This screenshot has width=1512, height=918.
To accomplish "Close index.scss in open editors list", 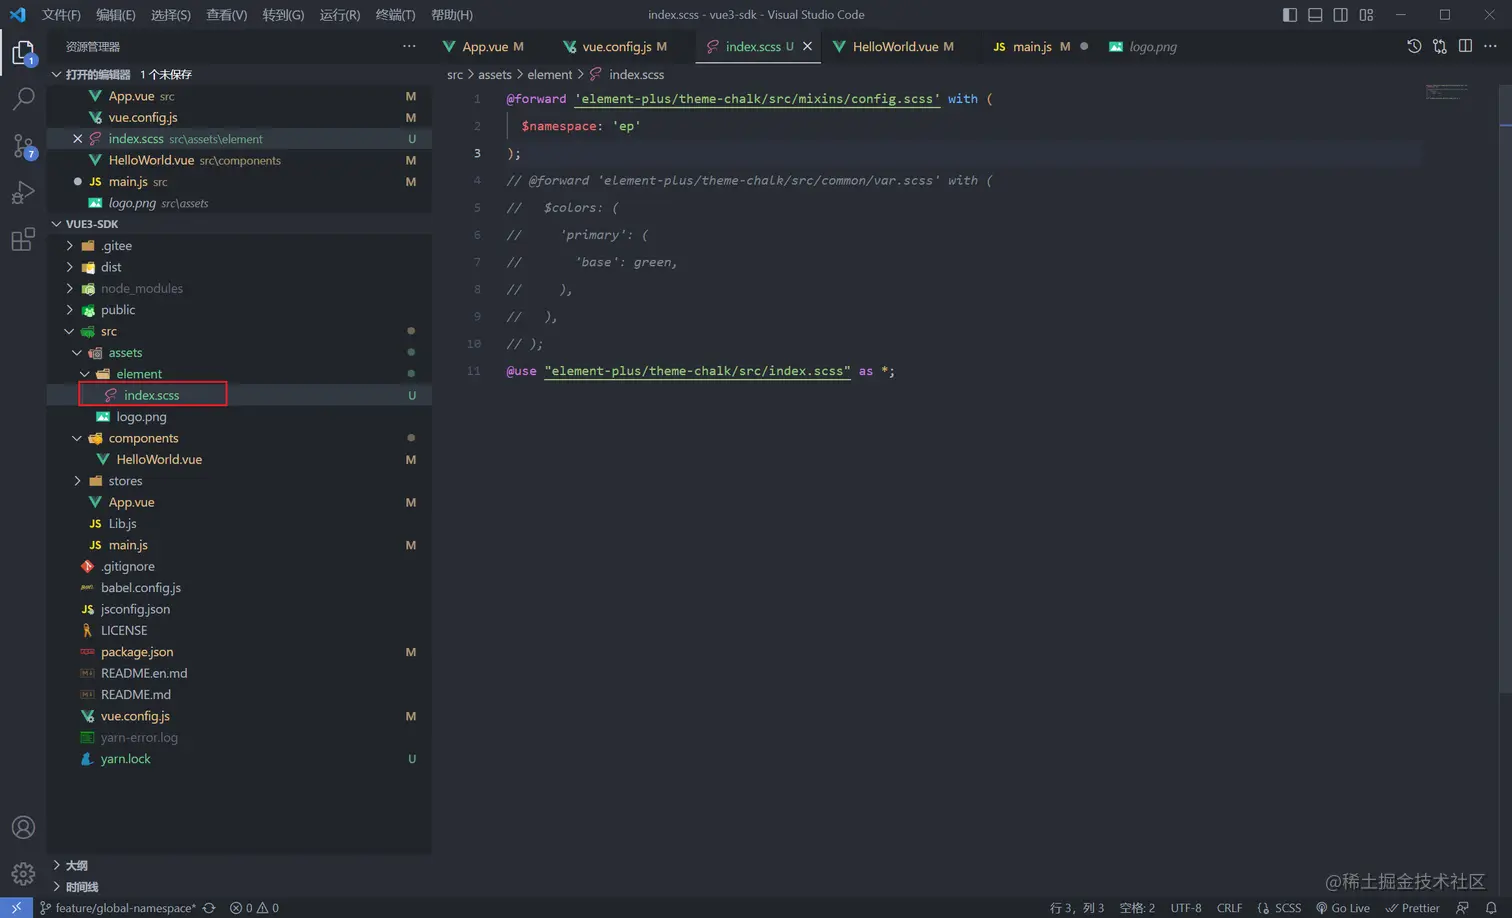I will pos(77,139).
